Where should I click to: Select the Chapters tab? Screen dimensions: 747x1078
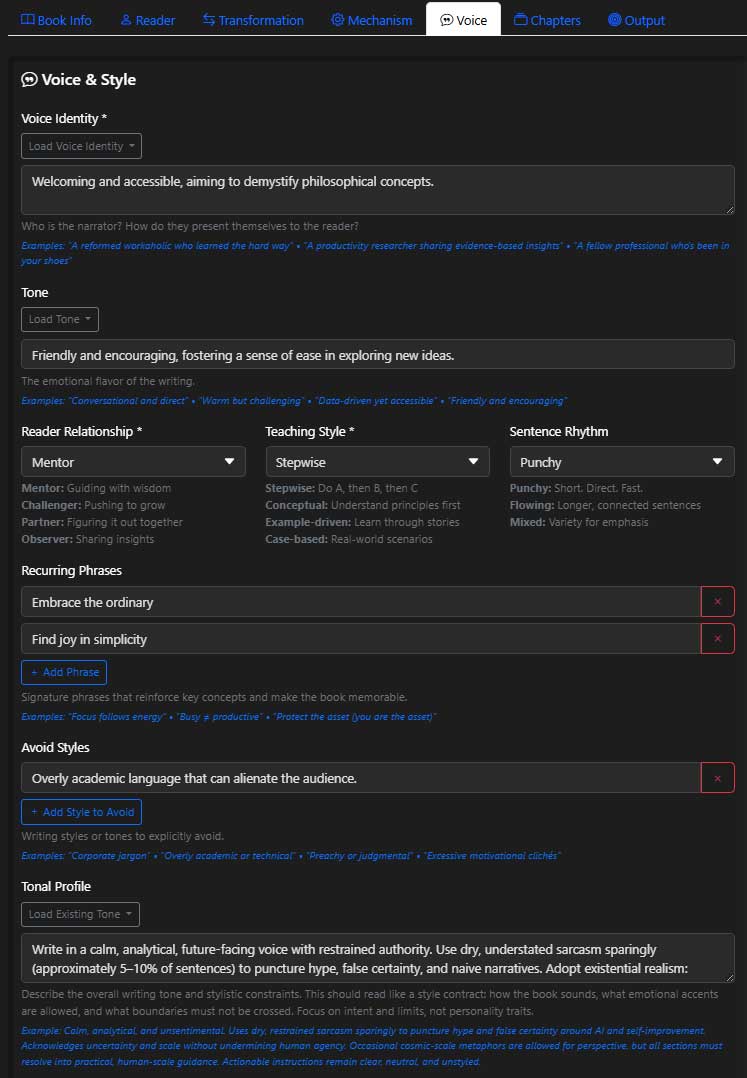547,20
